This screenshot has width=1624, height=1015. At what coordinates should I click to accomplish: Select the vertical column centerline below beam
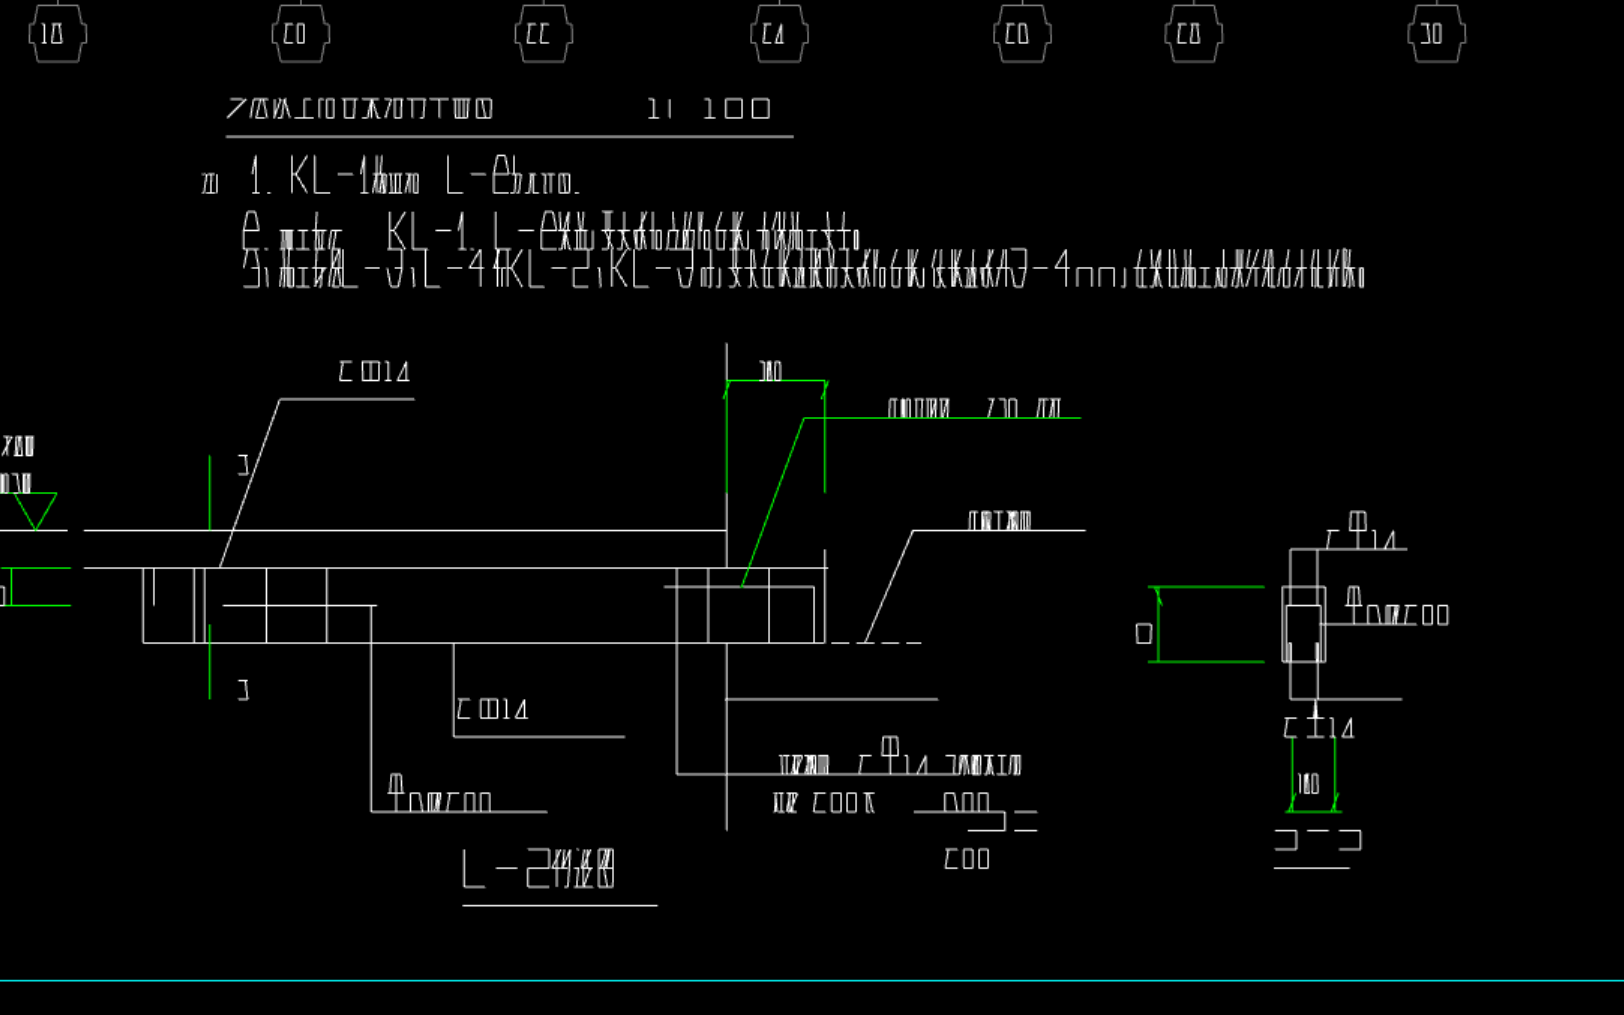pos(727,737)
